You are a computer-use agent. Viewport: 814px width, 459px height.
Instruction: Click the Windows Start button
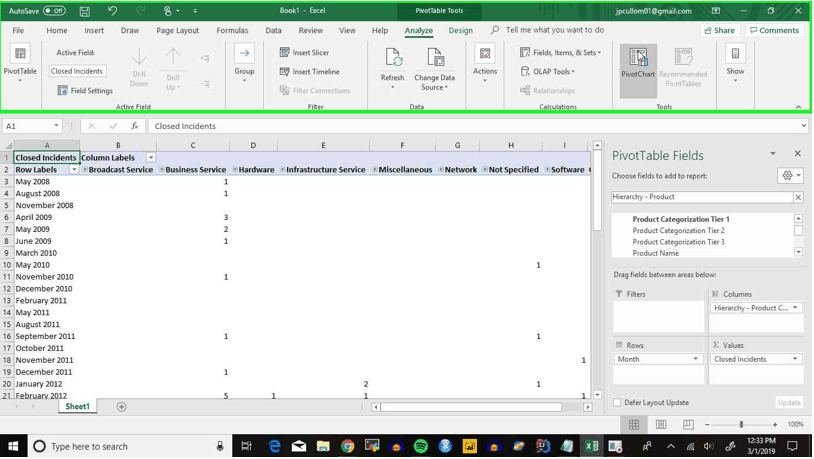(x=13, y=447)
